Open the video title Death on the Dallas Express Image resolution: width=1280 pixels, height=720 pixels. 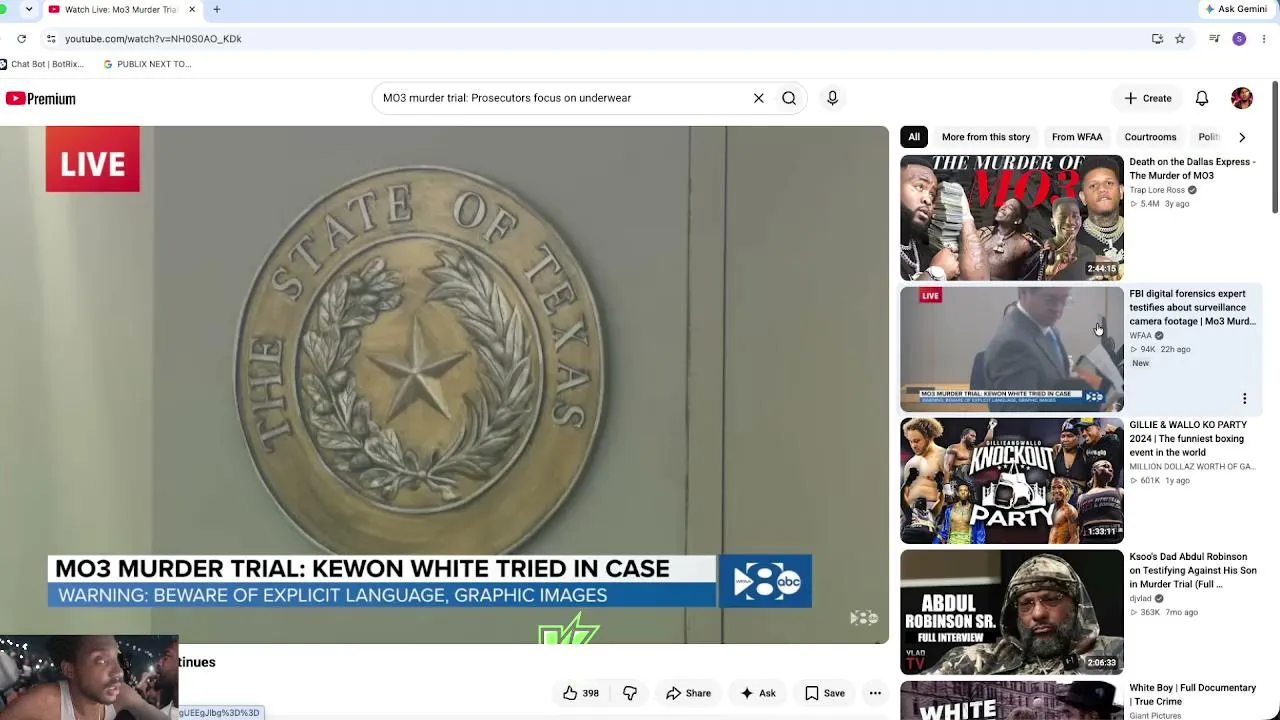pos(1192,169)
